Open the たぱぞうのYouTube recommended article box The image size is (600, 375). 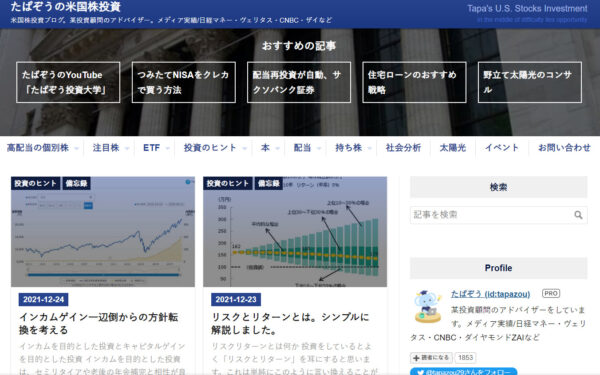point(68,82)
